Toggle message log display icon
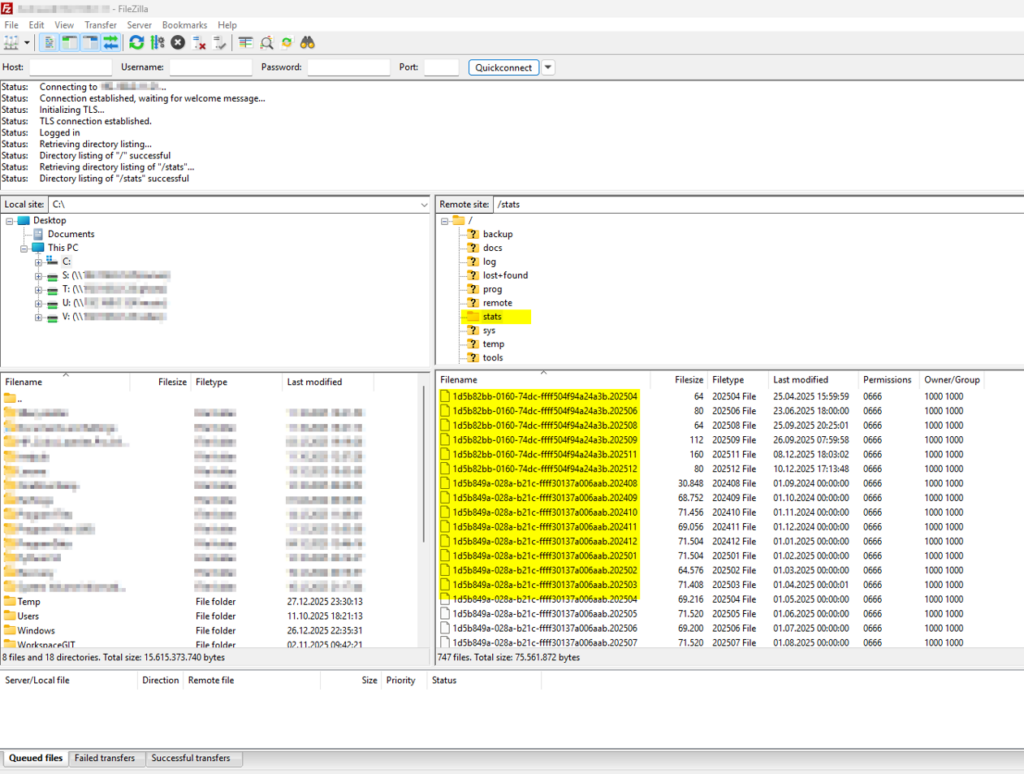This screenshot has height=774, width=1024. tap(48, 43)
